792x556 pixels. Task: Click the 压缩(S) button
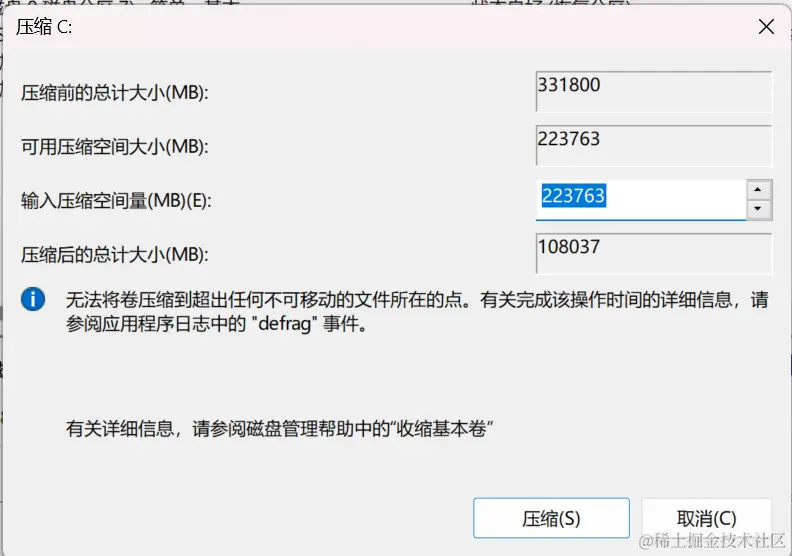click(x=551, y=518)
